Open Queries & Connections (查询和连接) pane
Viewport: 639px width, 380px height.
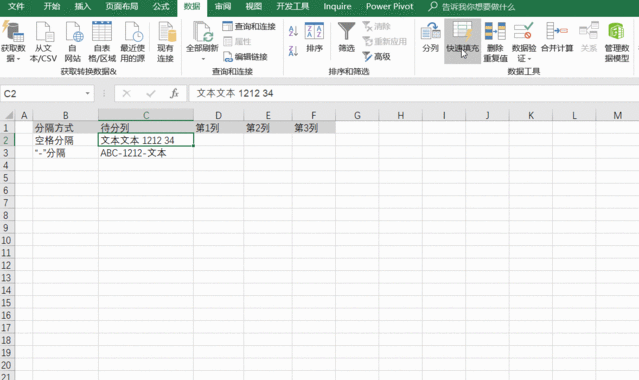[249, 27]
